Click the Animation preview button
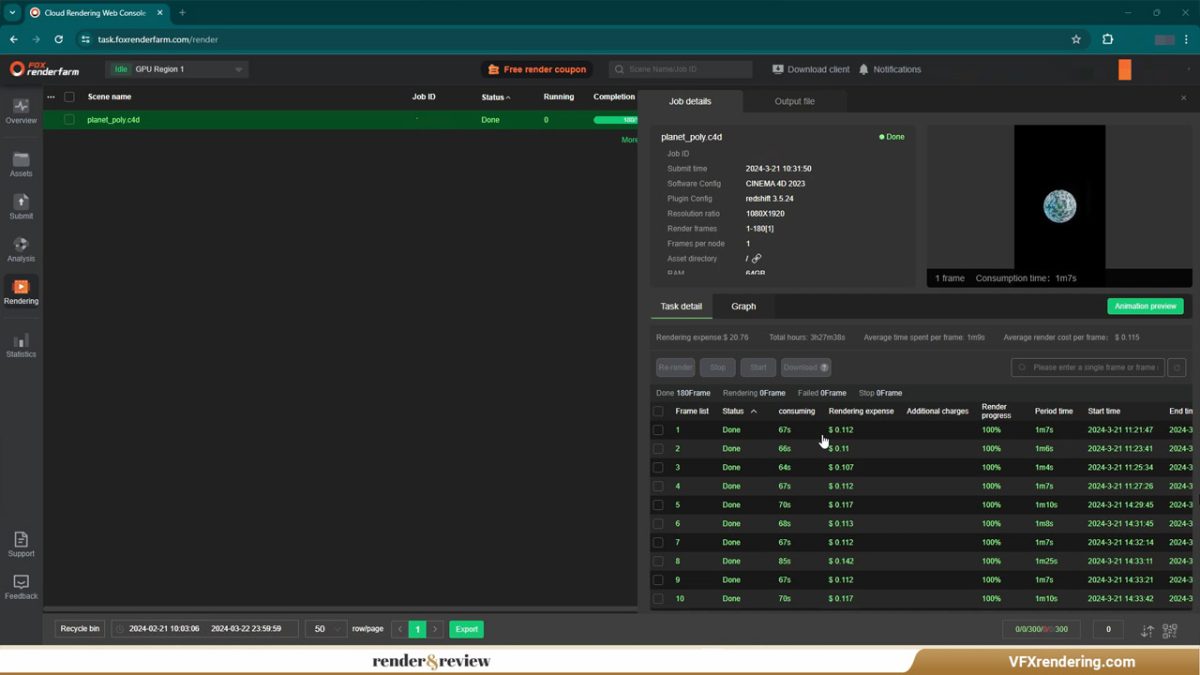The width and height of the screenshot is (1200, 675). coord(1145,306)
